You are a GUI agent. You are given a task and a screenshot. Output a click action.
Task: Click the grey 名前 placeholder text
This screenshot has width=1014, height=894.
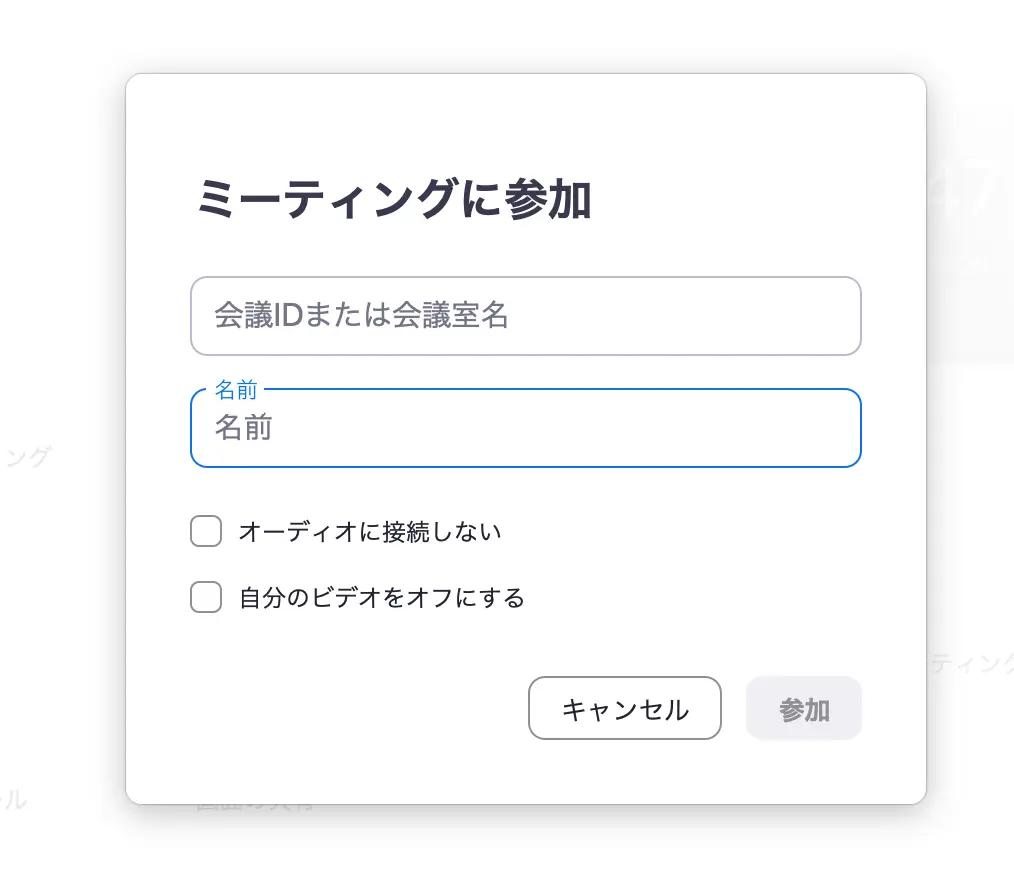[243, 428]
